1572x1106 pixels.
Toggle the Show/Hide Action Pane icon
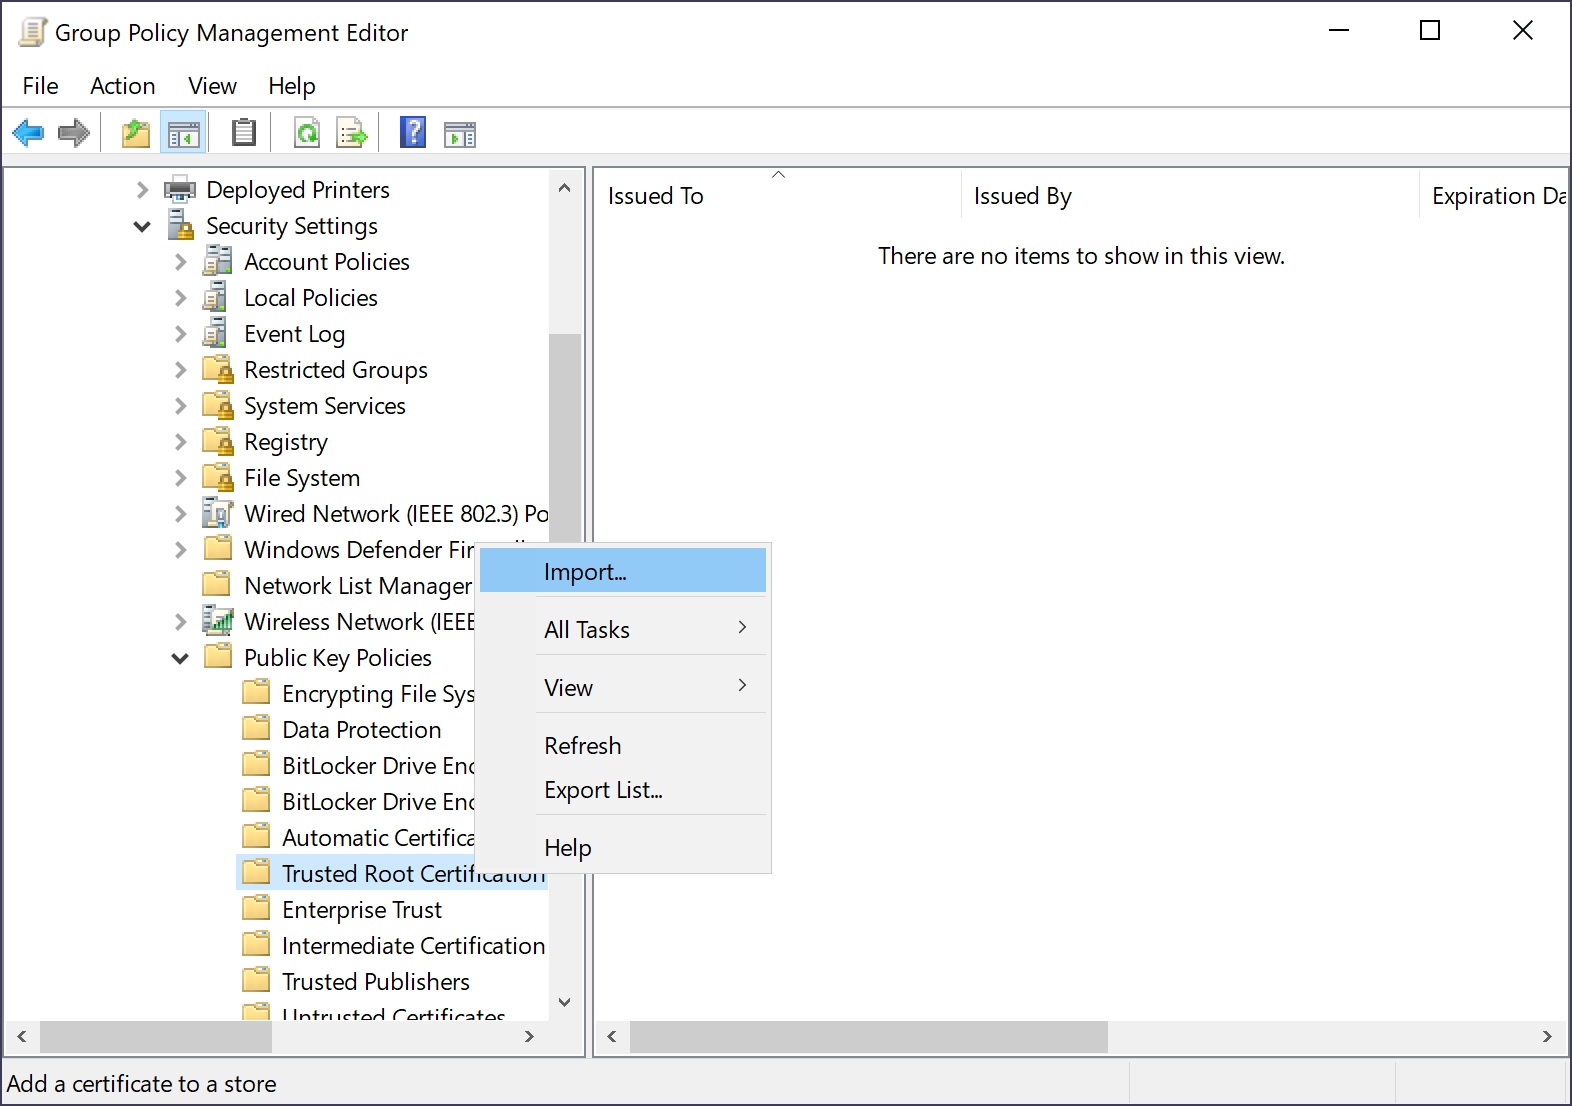click(460, 132)
